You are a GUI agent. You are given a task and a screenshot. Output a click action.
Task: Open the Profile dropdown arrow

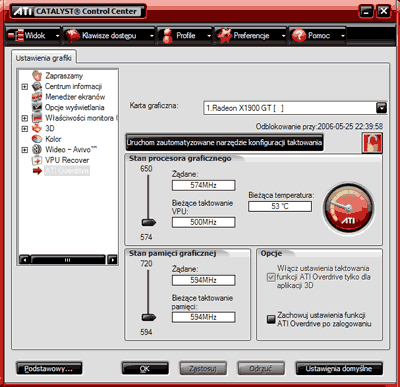coord(209,36)
